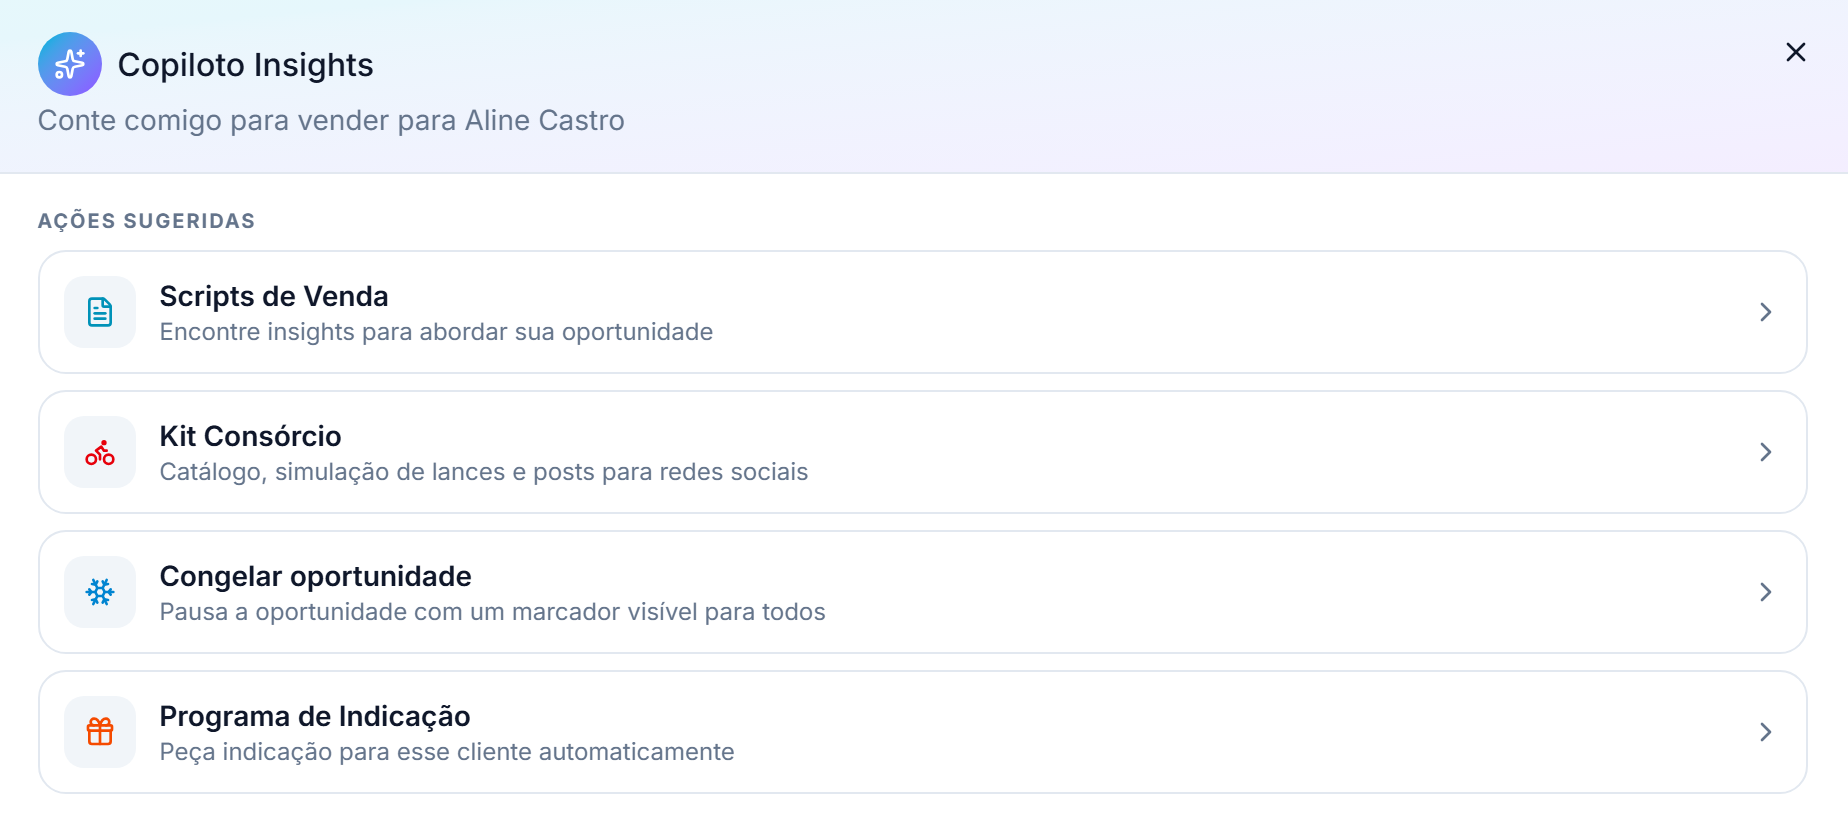
Task: Close the Copiloto Insights panel
Action: (1796, 52)
